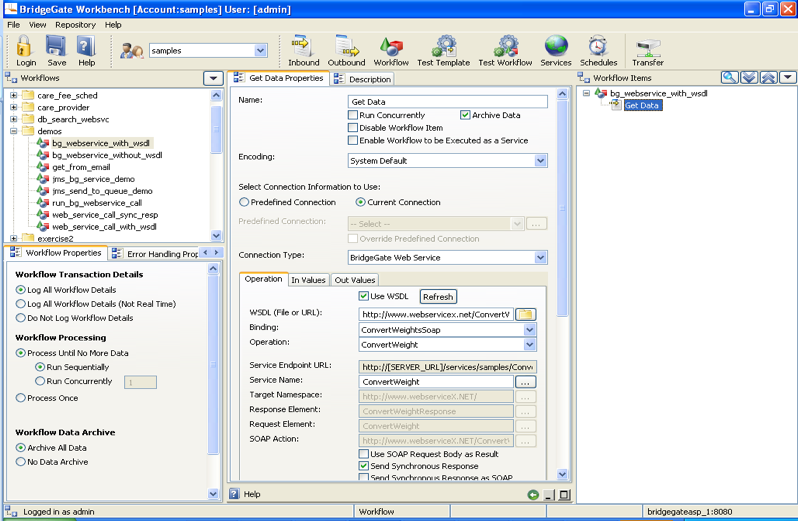Select Predefined Connection radio button

244,202
